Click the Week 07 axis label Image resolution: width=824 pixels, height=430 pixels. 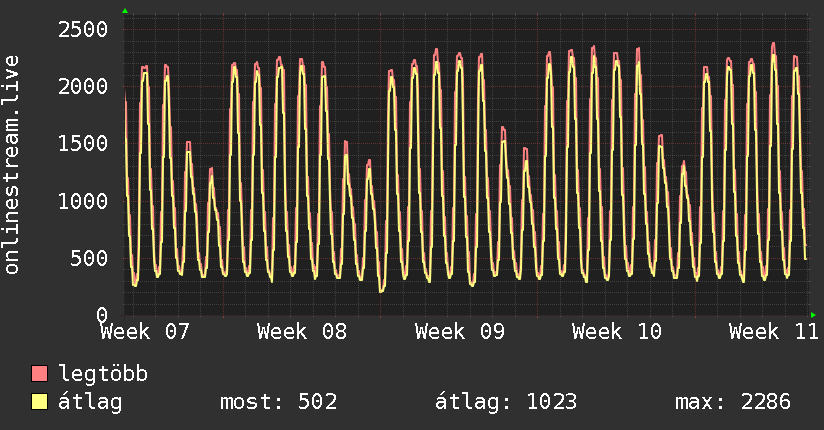[145, 332]
